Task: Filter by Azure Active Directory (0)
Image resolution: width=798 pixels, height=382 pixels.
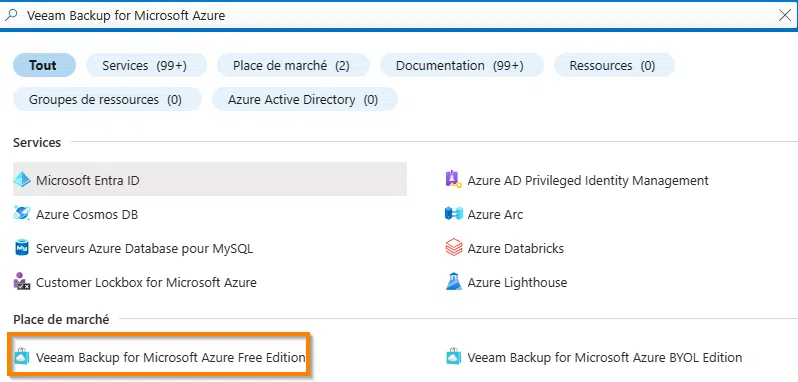Action: (305, 99)
